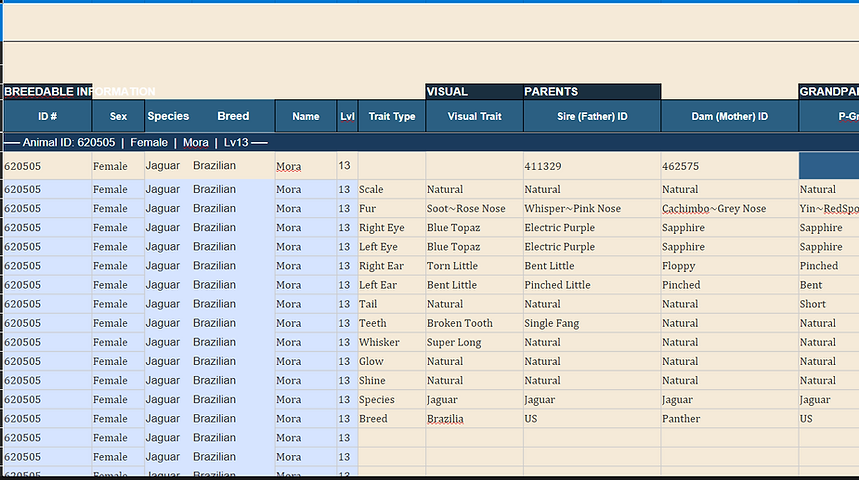Click the Sex column header
This screenshot has height=480, width=859.
(x=118, y=116)
